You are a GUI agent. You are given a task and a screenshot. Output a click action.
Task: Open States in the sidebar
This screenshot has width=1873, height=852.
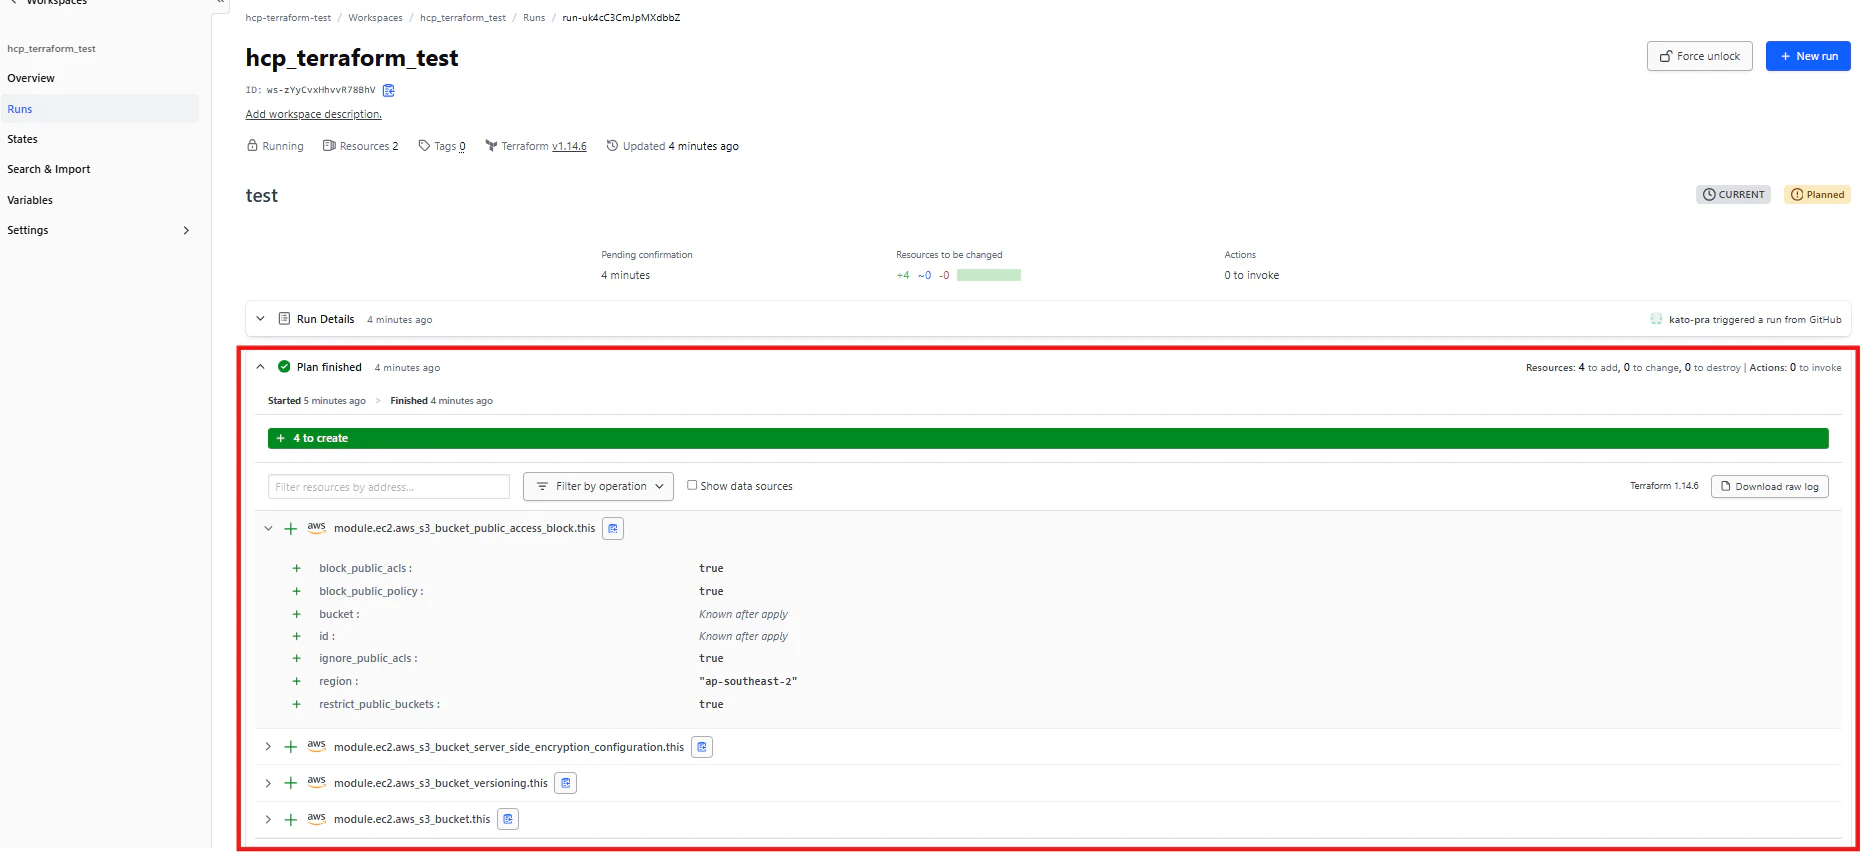(x=22, y=139)
